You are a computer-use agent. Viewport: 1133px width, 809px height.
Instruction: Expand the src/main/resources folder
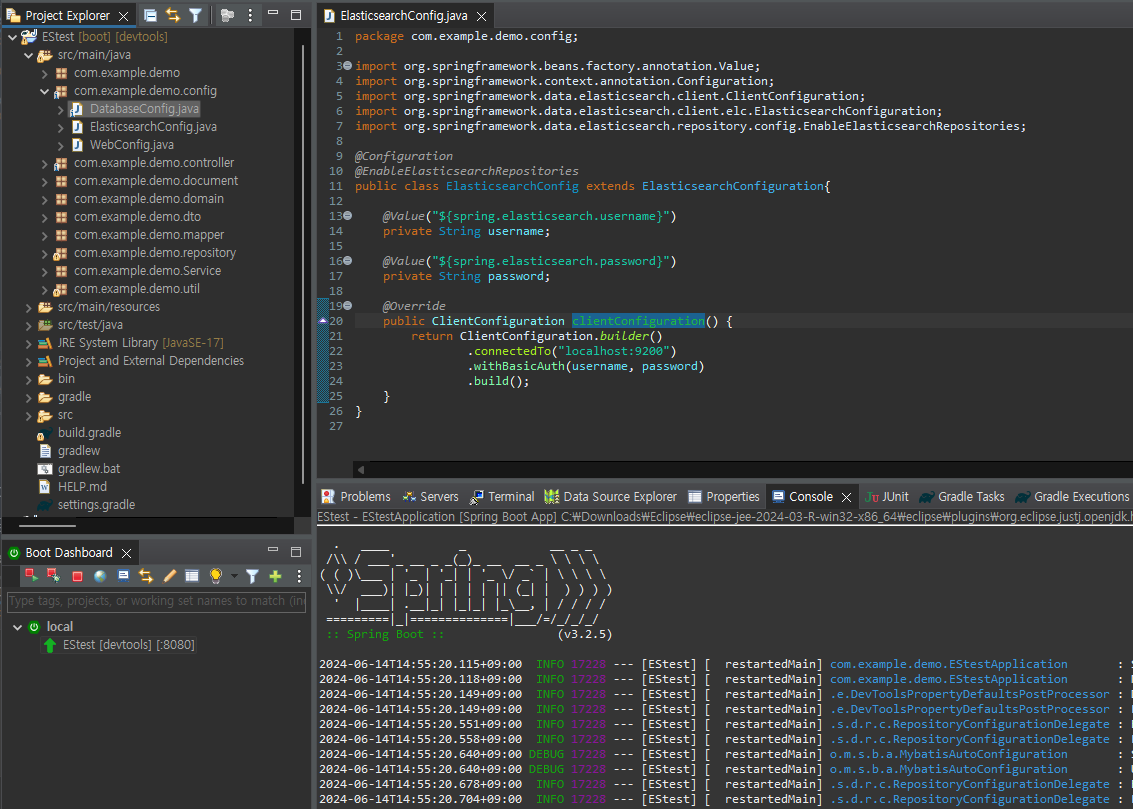[29, 307]
